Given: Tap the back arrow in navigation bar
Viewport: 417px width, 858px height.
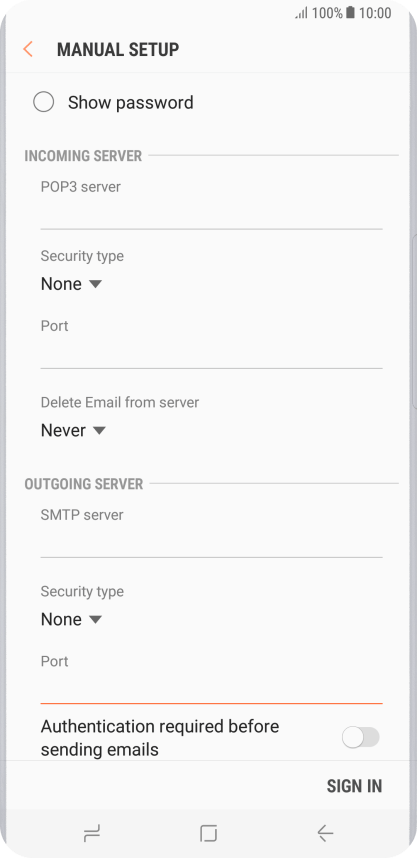Looking at the screenshot, I should point(325,833).
